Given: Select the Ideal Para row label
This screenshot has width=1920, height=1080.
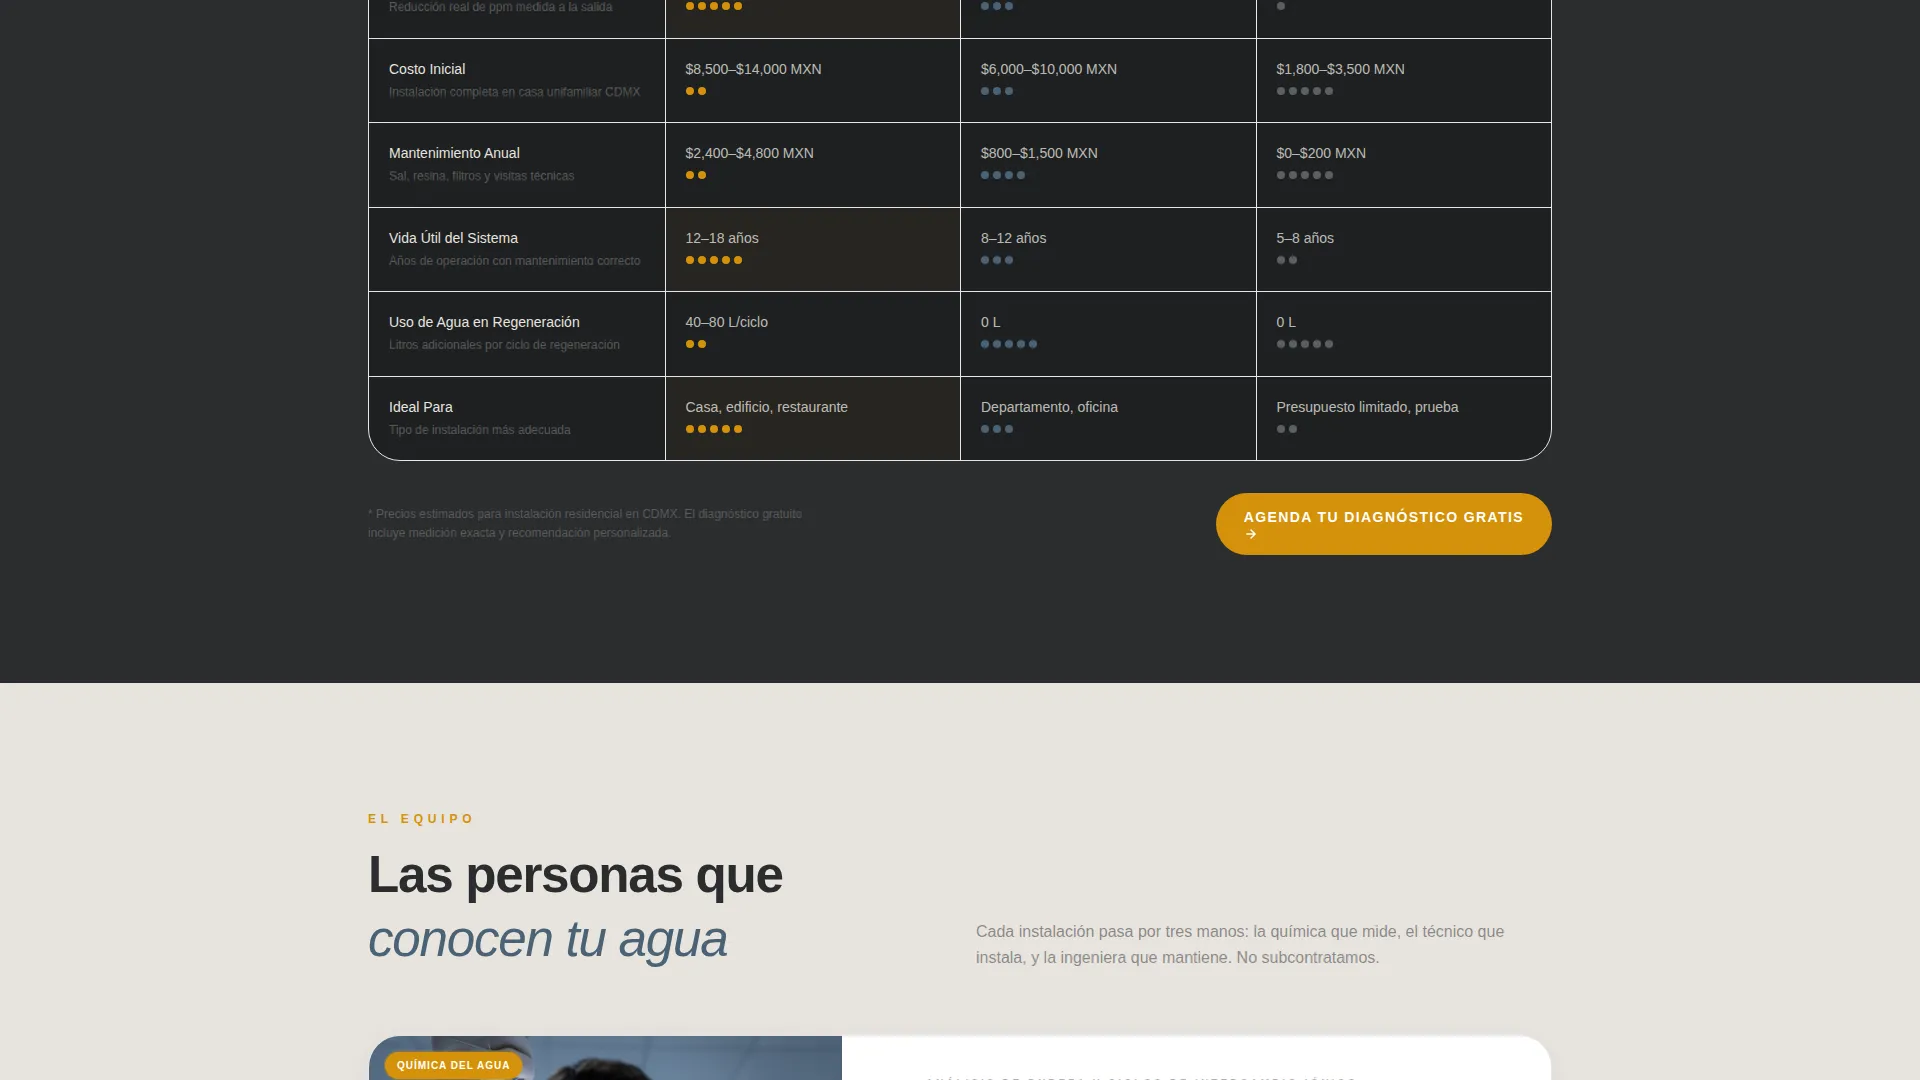Looking at the screenshot, I should (x=421, y=407).
